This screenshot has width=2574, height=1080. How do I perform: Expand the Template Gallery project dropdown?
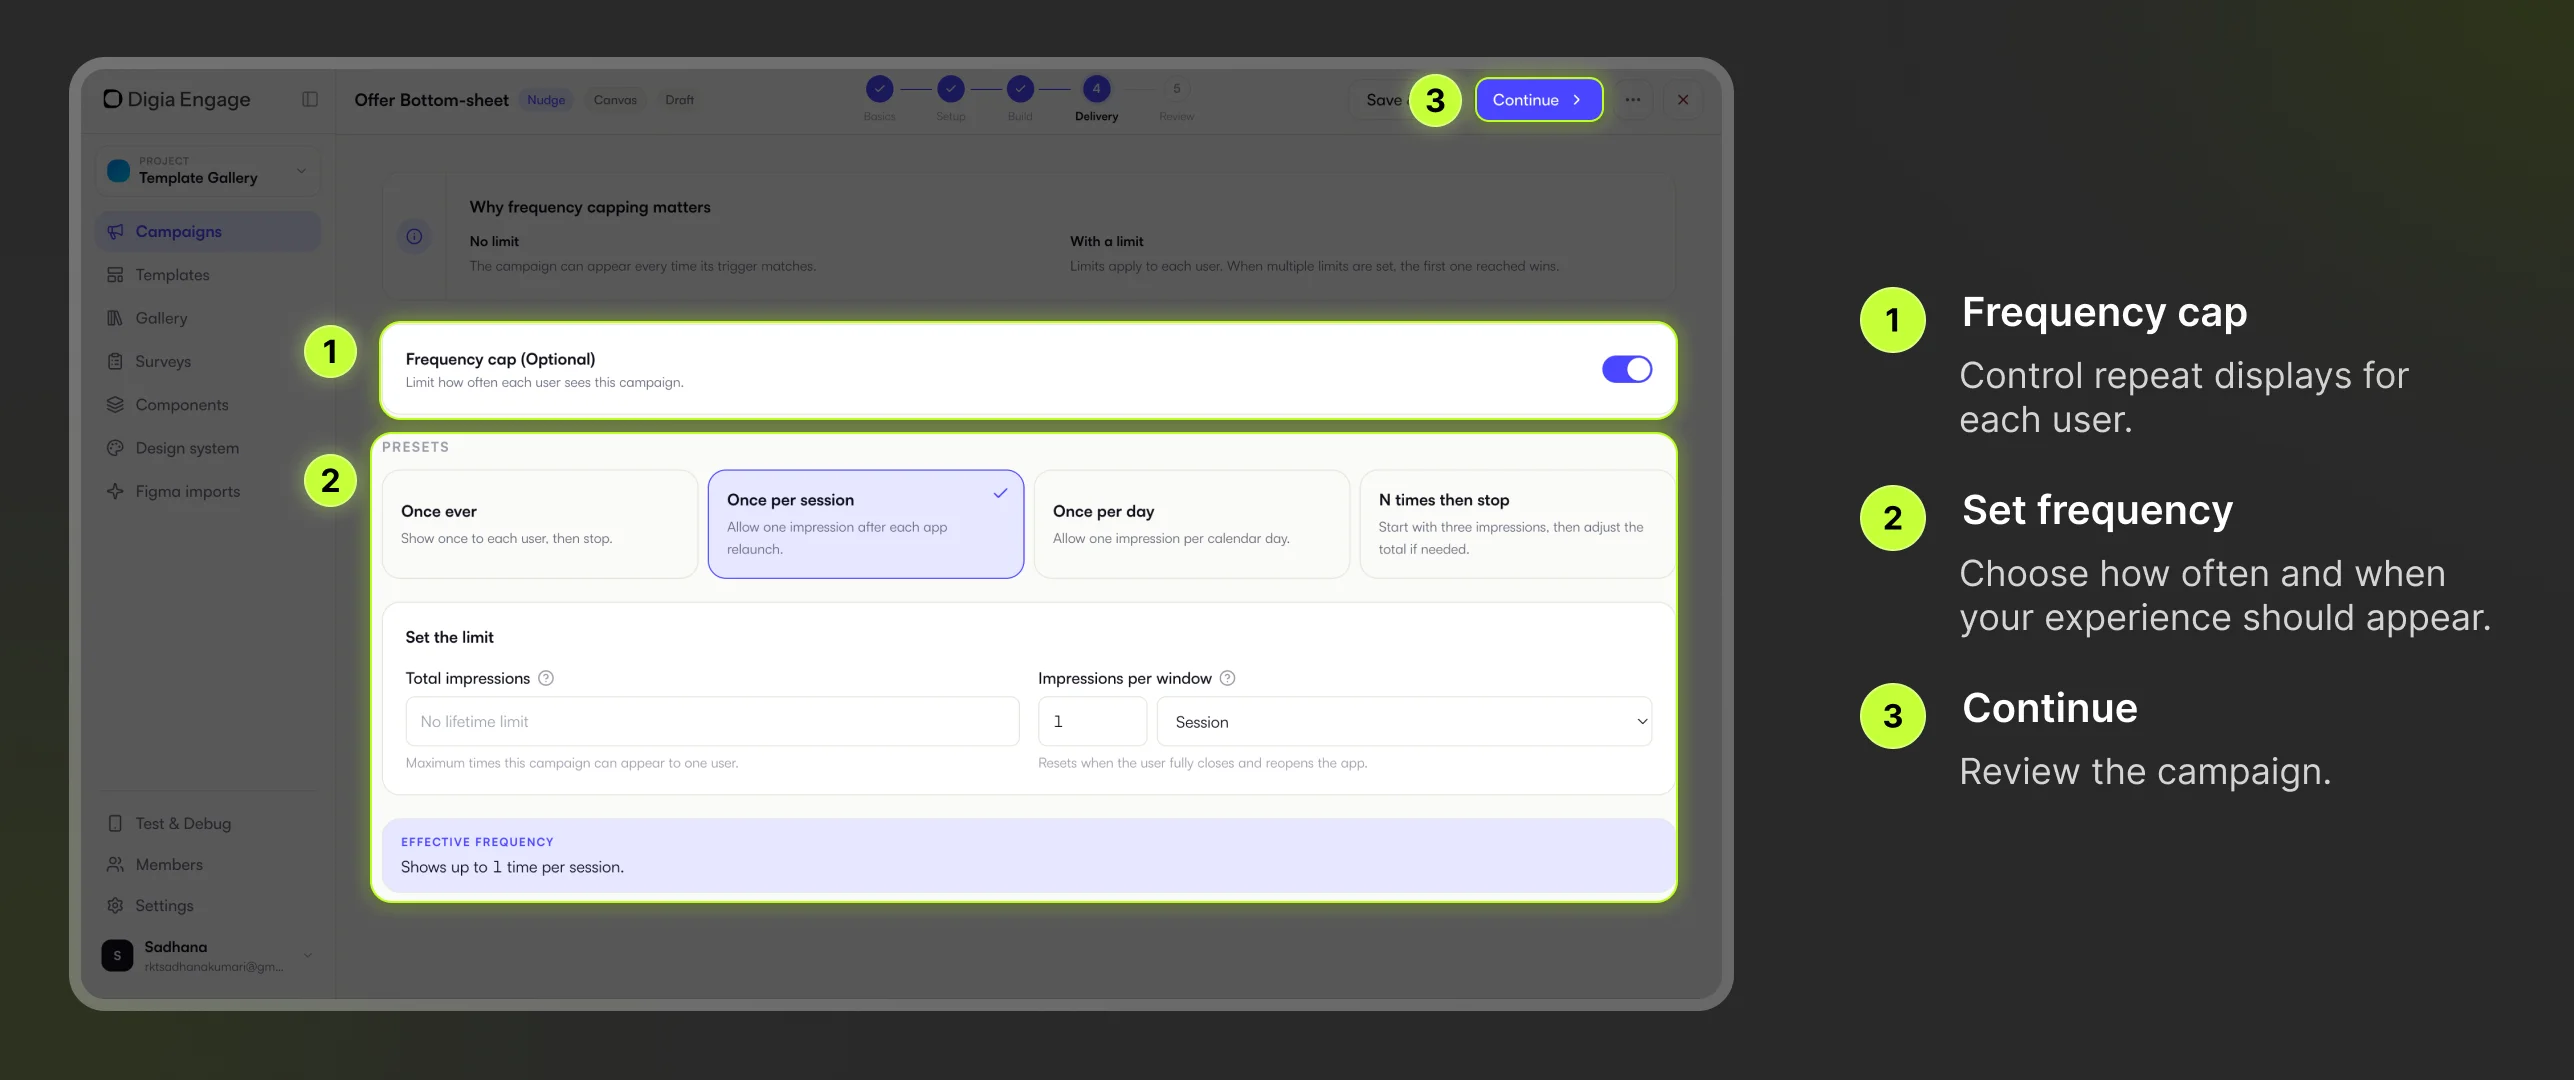tap(208, 171)
